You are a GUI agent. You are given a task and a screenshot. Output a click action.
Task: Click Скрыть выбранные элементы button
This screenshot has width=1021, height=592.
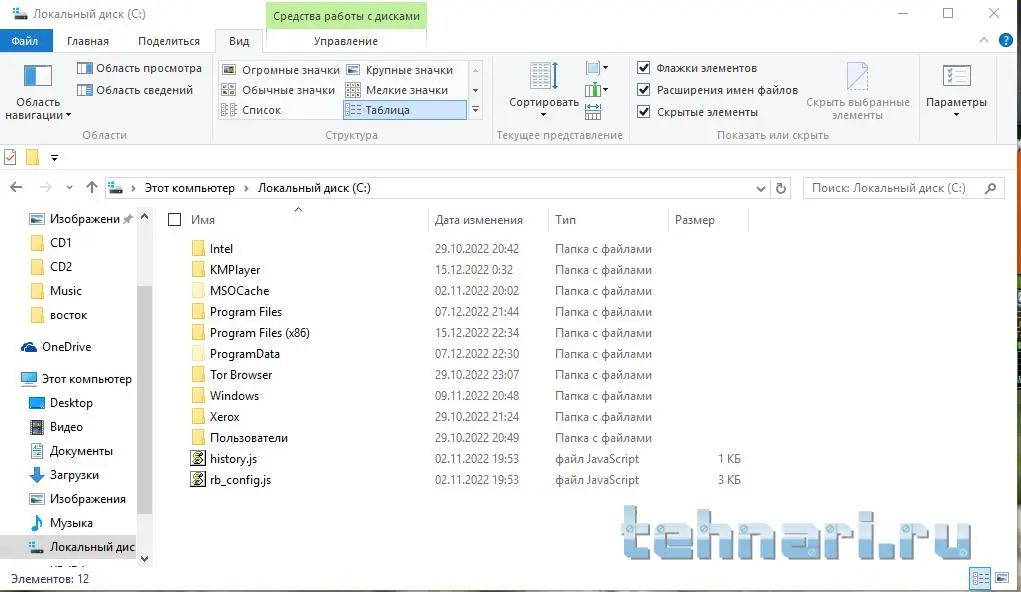point(858,91)
